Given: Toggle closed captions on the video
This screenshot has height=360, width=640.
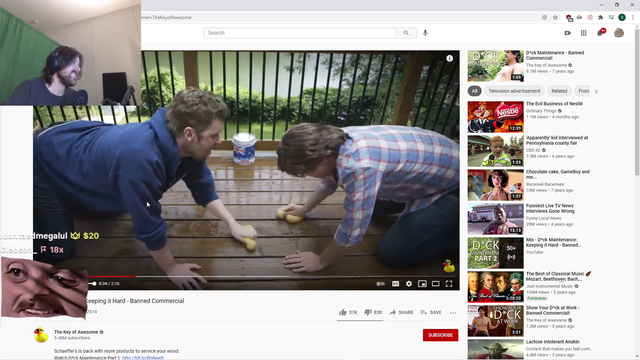Looking at the screenshot, I should click(396, 284).
